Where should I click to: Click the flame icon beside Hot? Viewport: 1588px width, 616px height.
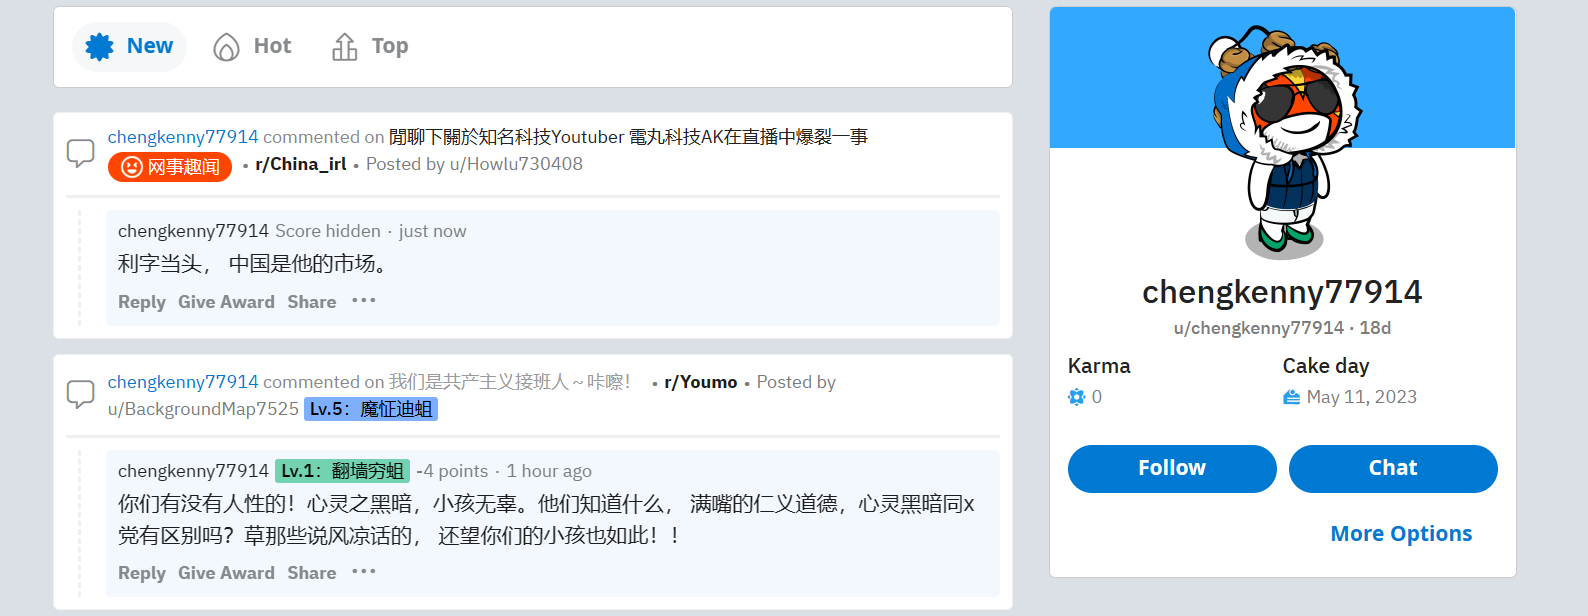(227, 47)
